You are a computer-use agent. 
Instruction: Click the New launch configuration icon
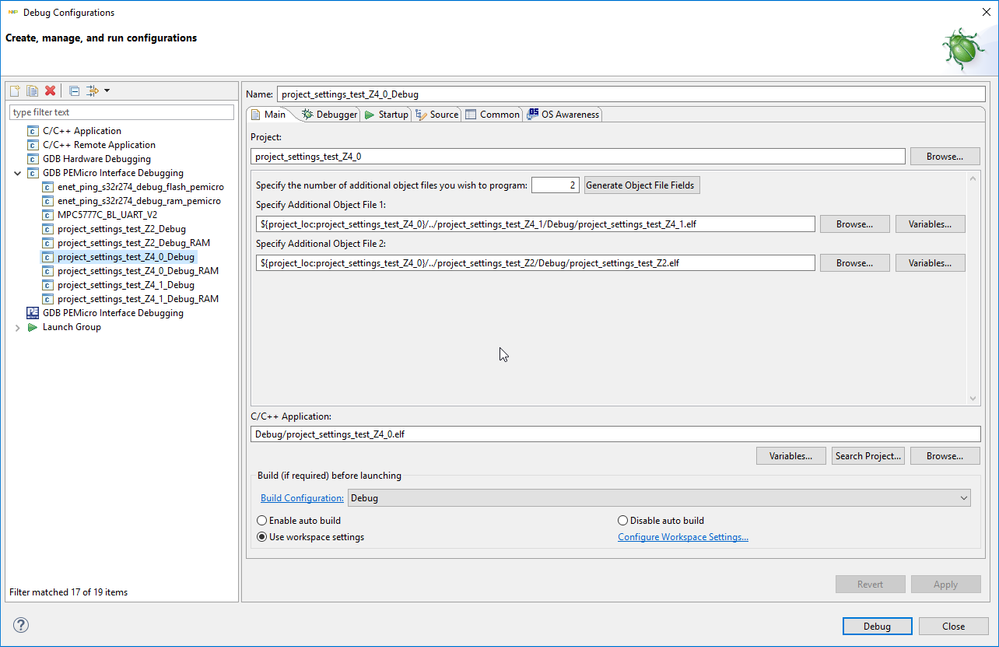coord(15,91)
